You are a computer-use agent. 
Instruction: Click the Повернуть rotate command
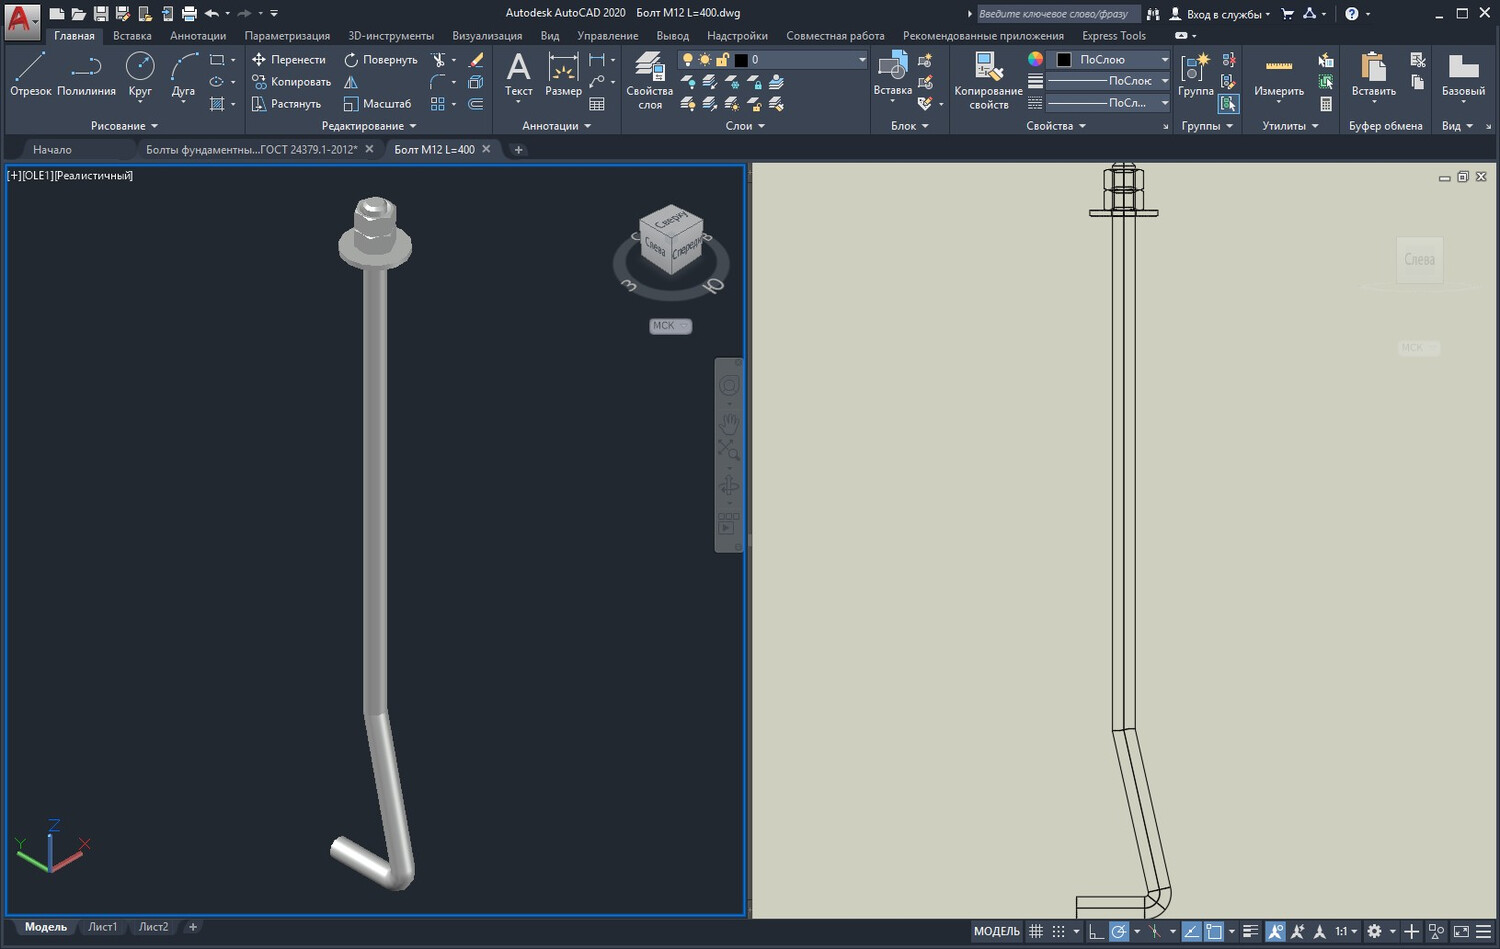[x=380, y=60]
